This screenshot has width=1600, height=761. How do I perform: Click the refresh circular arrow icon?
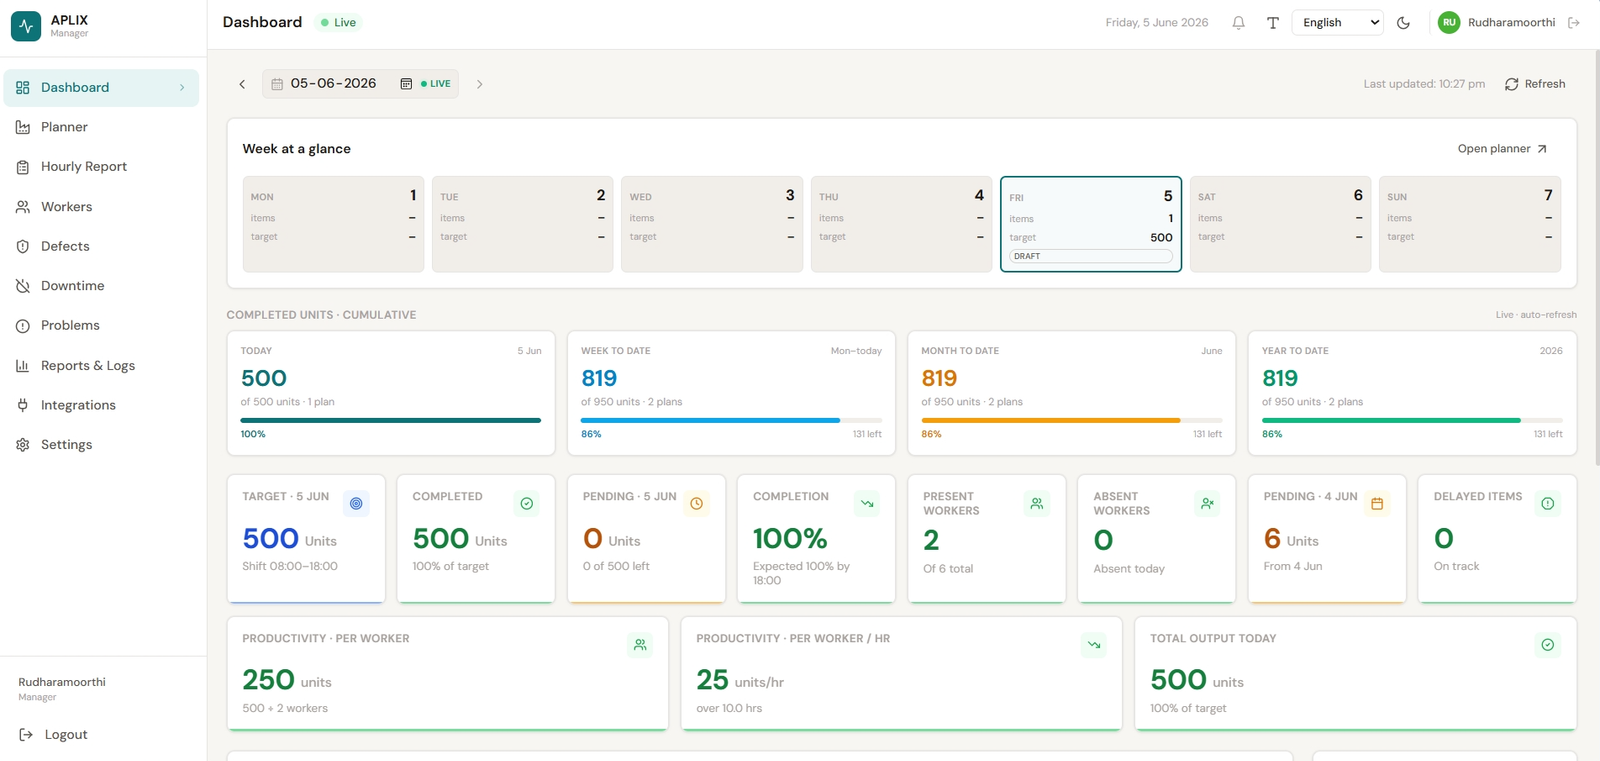click(1512, 84)
